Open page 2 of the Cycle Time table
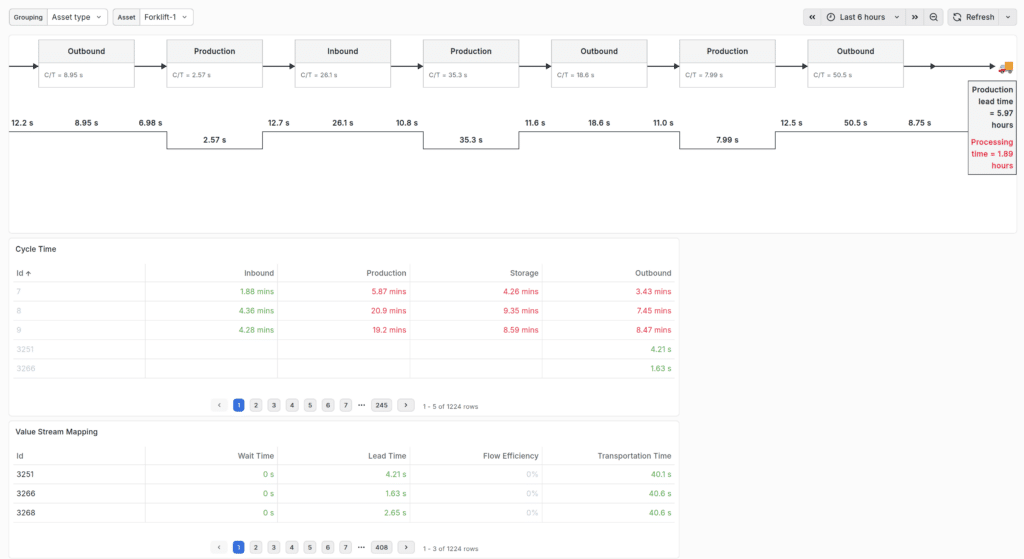 pos(256,406)
